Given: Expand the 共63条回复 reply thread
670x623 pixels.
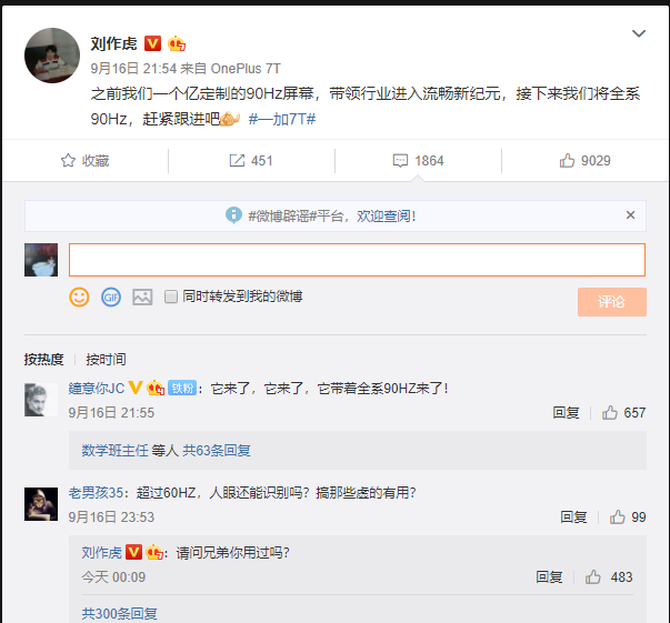Looking at the screenshot, I should tap(217, 450).
